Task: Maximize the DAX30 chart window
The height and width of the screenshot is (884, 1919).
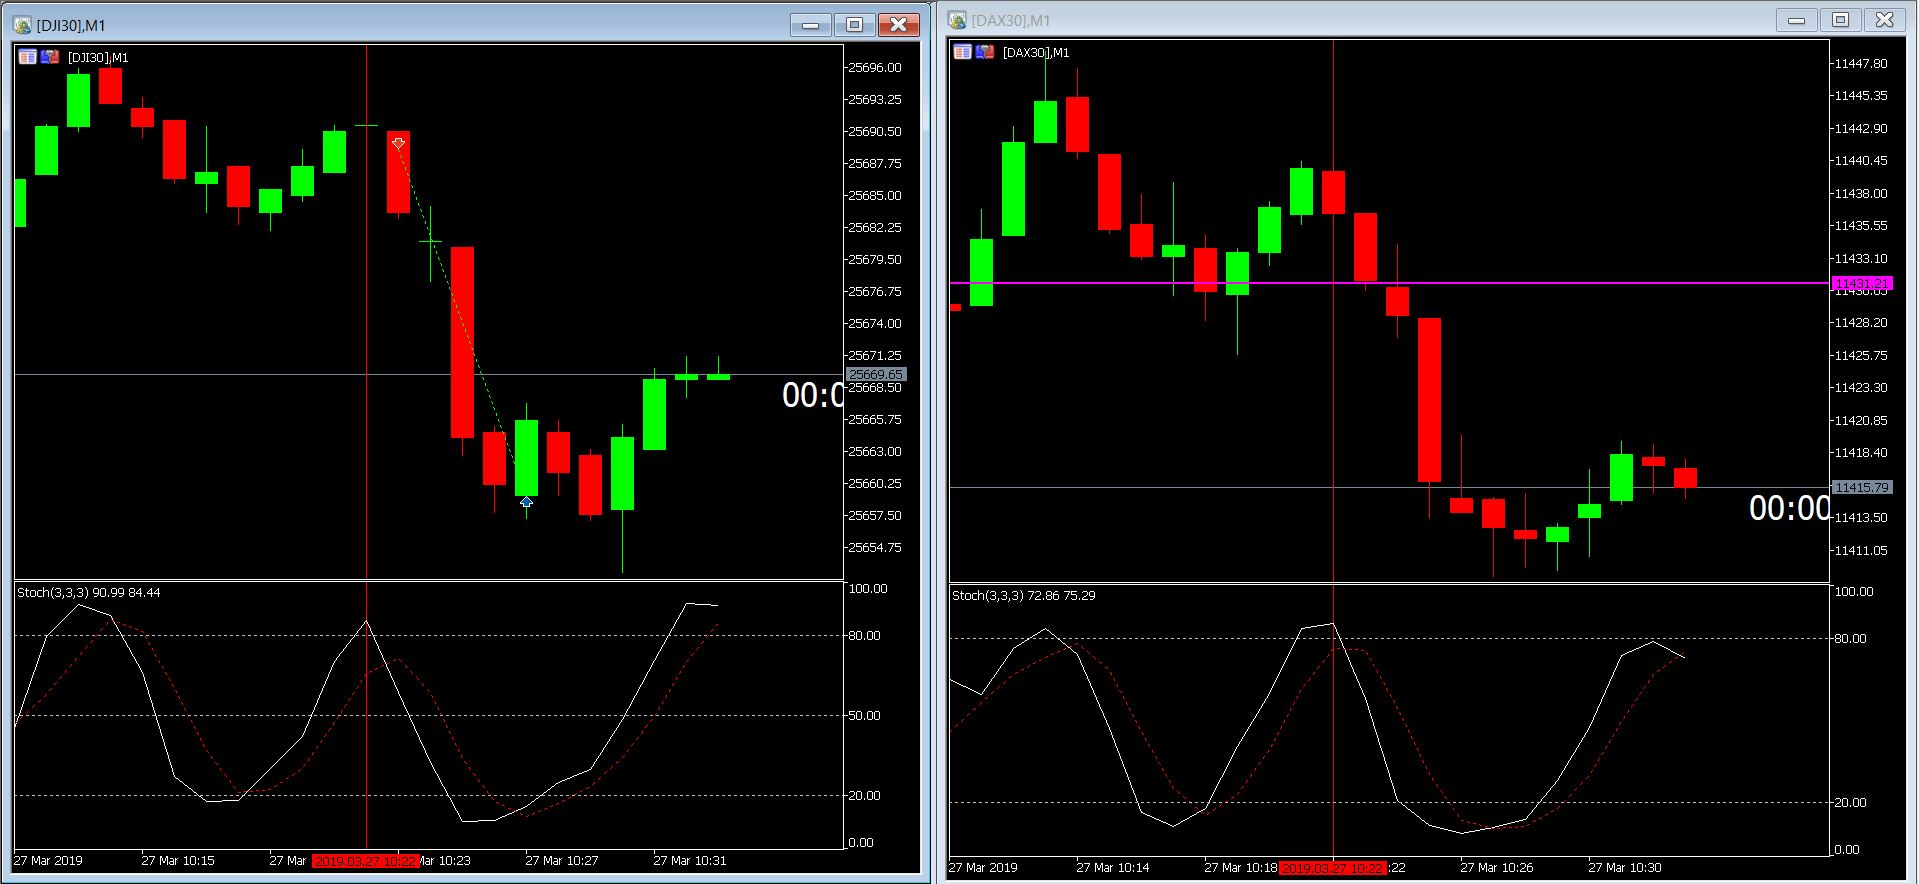Action: tap(1840, 20)
